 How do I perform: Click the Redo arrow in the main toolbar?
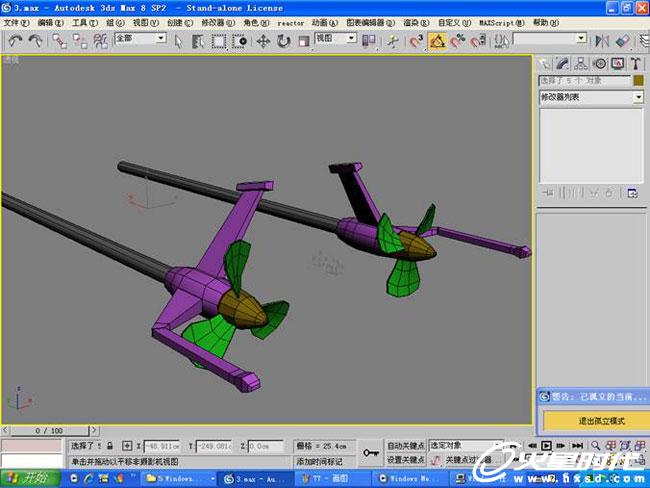tap(35, 41)
